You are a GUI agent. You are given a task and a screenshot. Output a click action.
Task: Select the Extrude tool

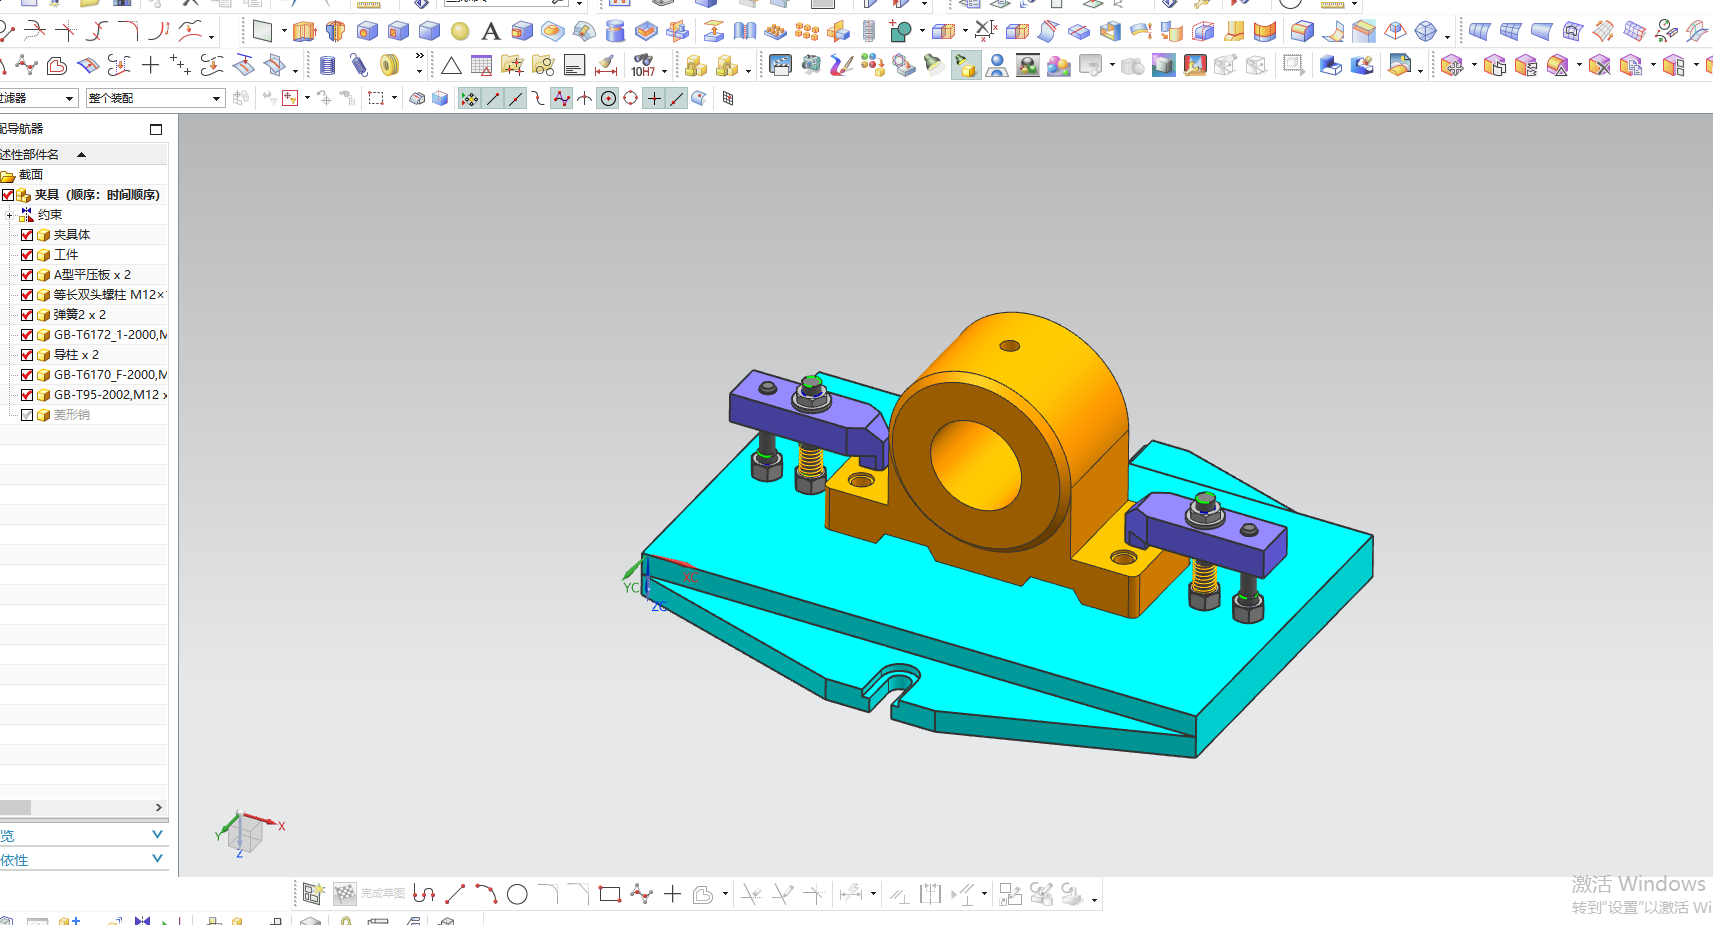[x=304, y=32]
